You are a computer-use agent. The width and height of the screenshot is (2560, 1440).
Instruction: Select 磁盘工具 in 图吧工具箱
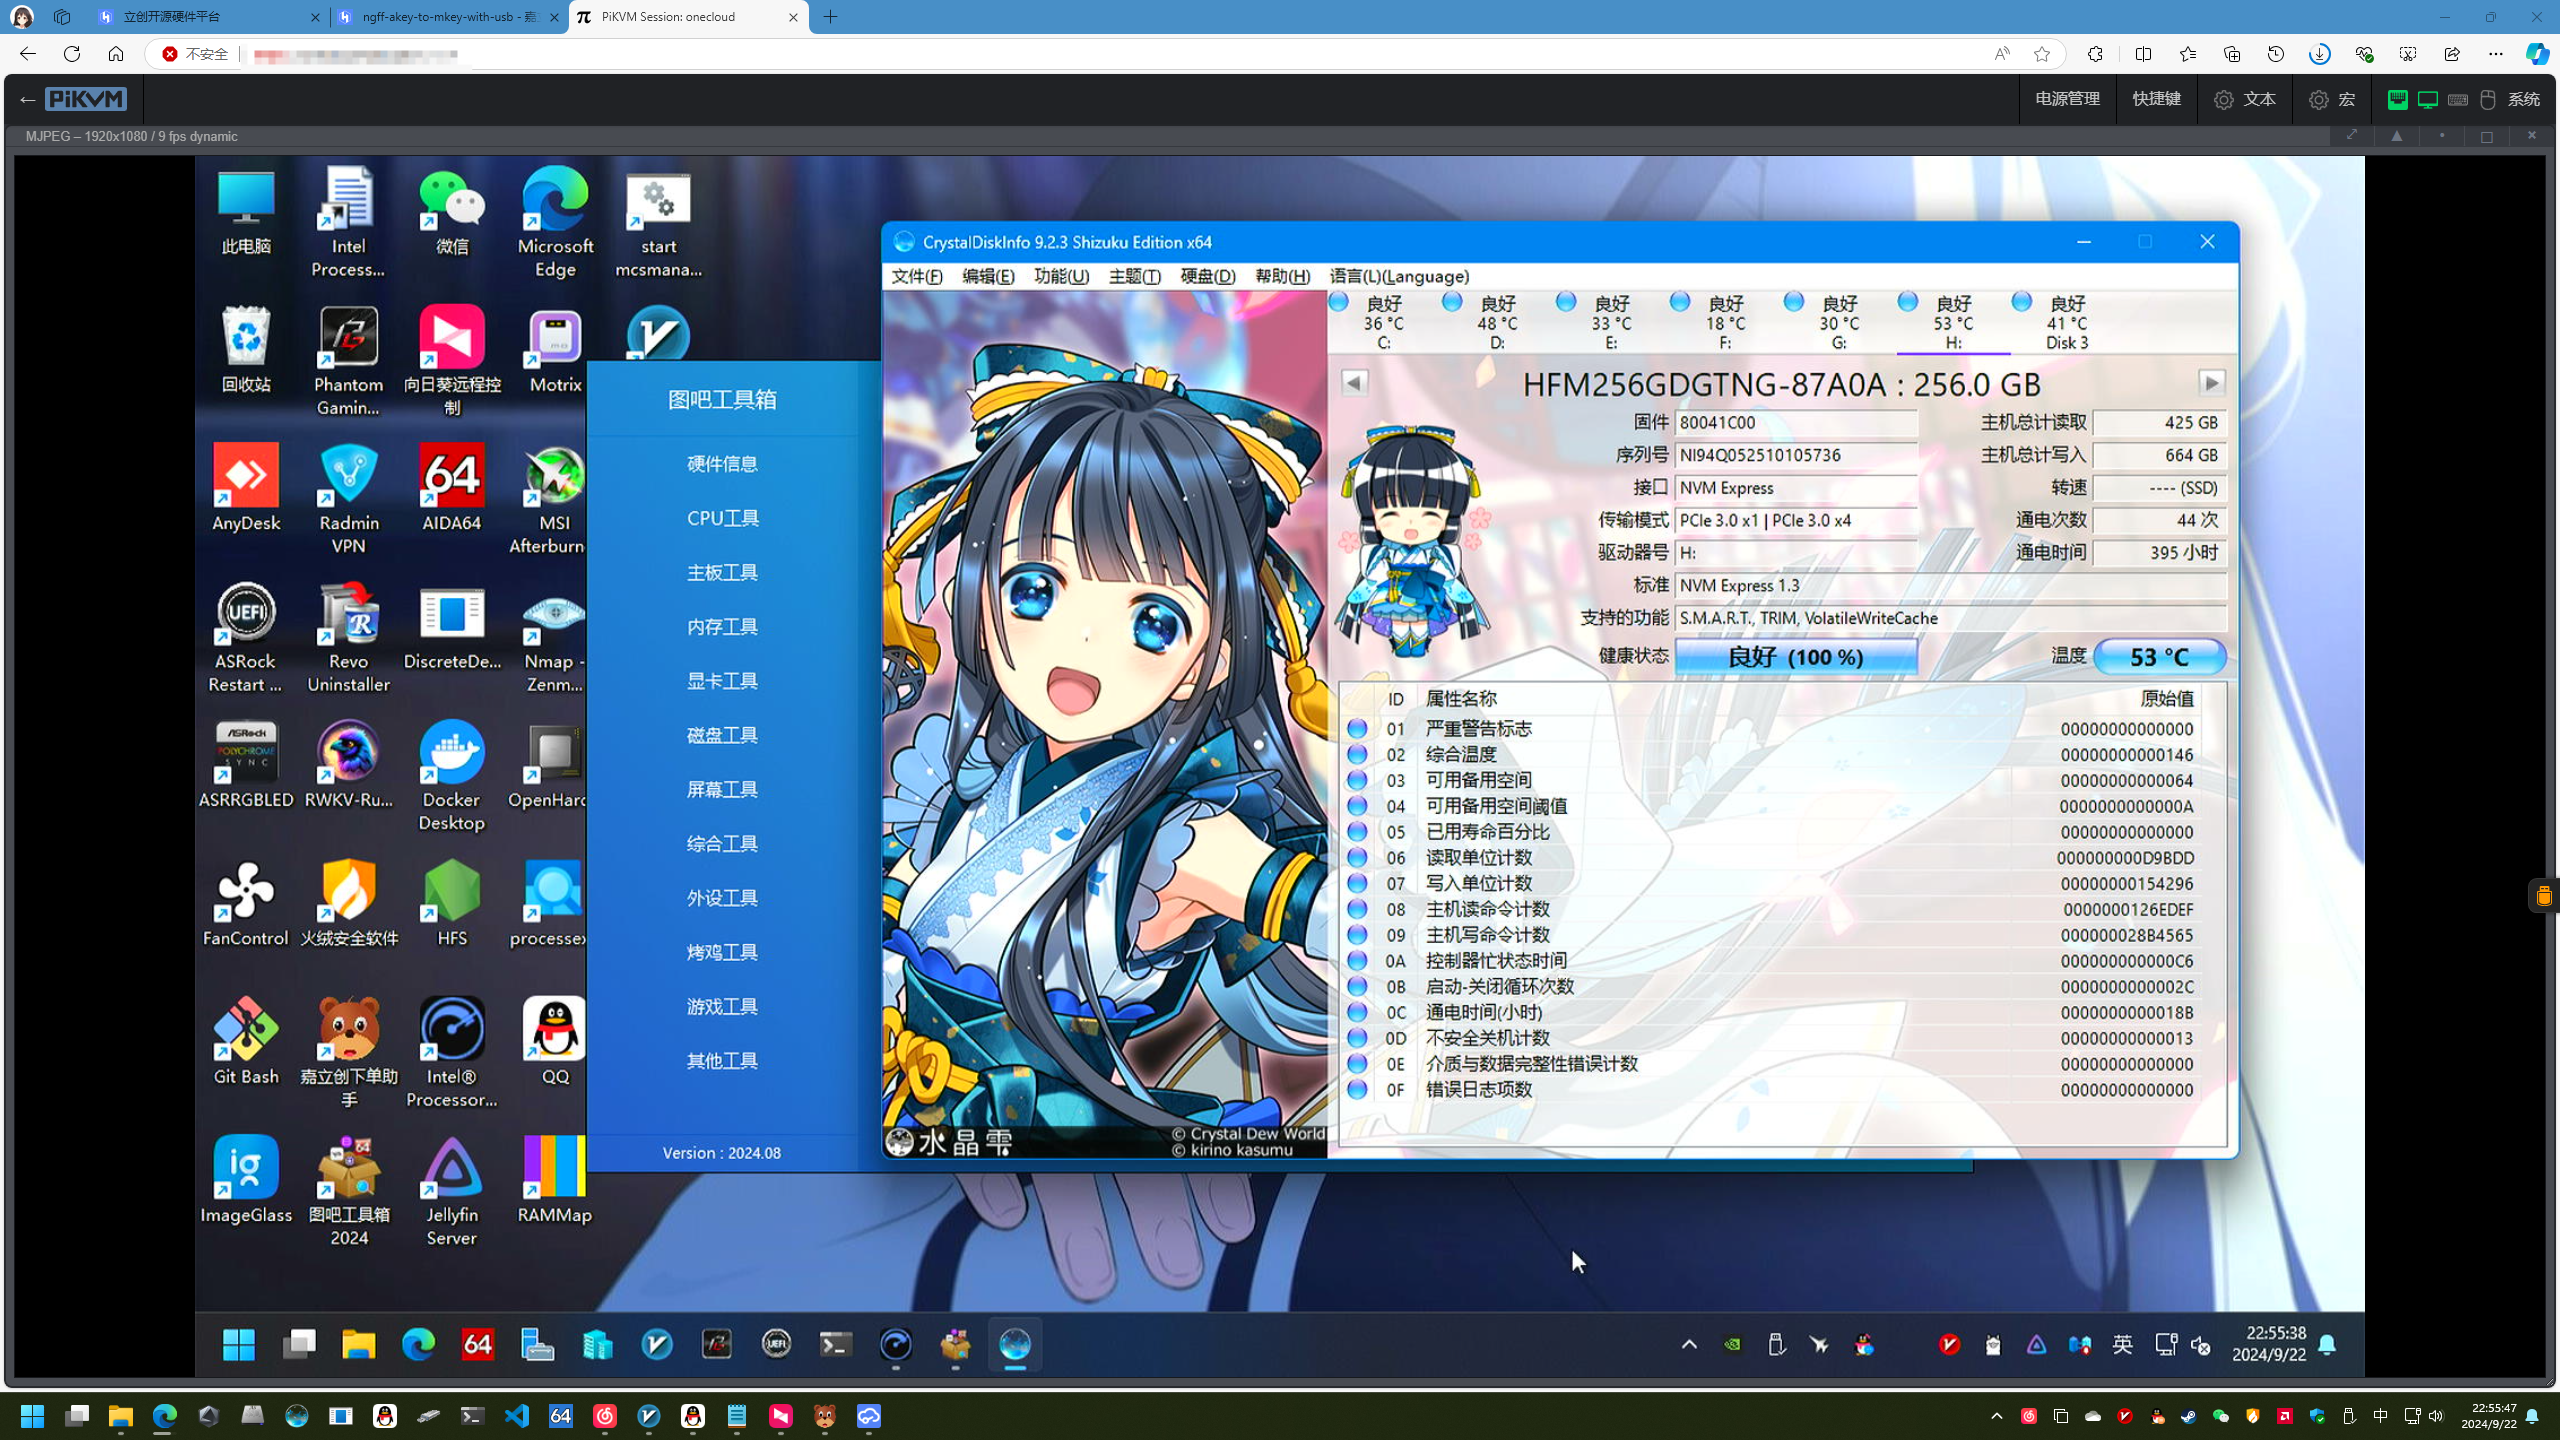722,735
